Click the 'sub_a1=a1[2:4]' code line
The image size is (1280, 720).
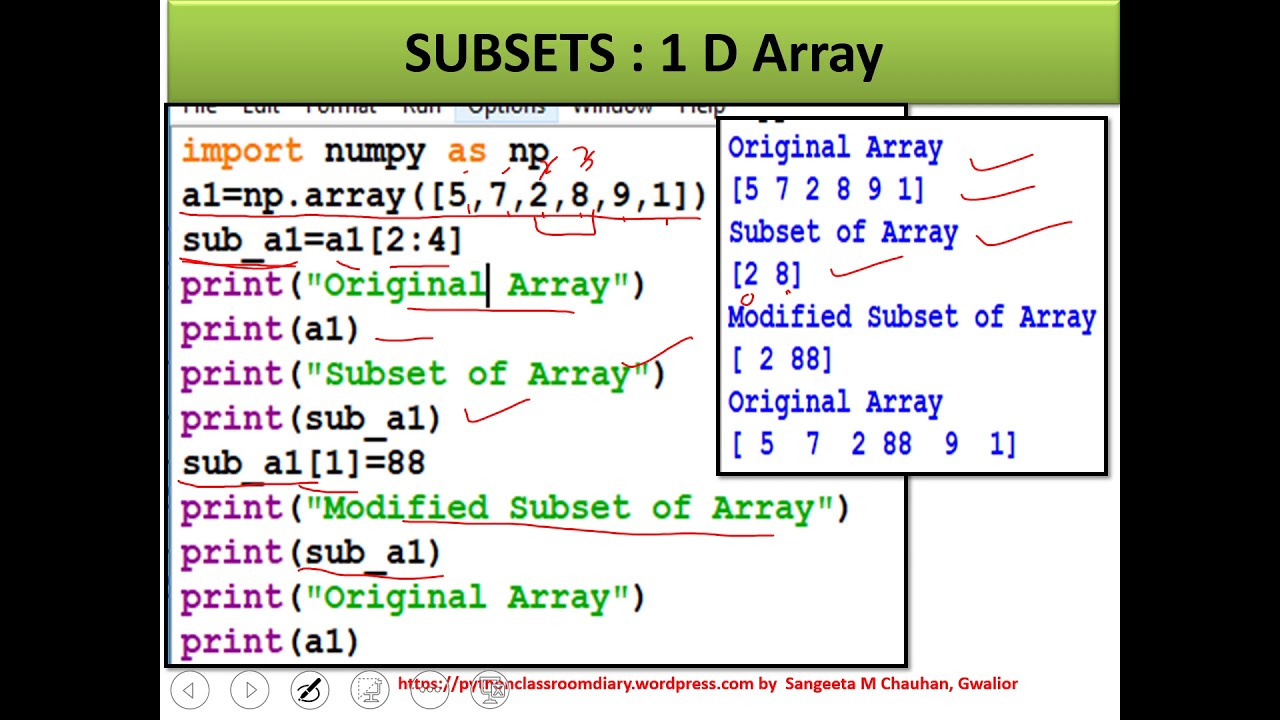click(x=321, y=241)
